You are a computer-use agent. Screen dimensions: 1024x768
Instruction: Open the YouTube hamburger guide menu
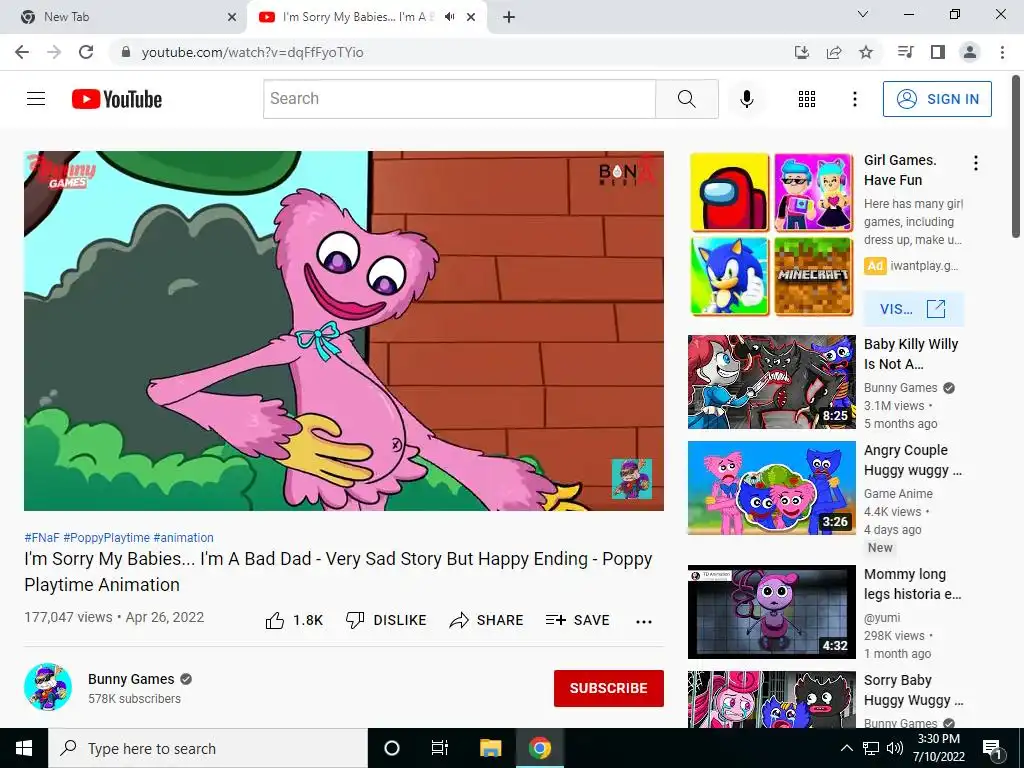tap(36, 99)
